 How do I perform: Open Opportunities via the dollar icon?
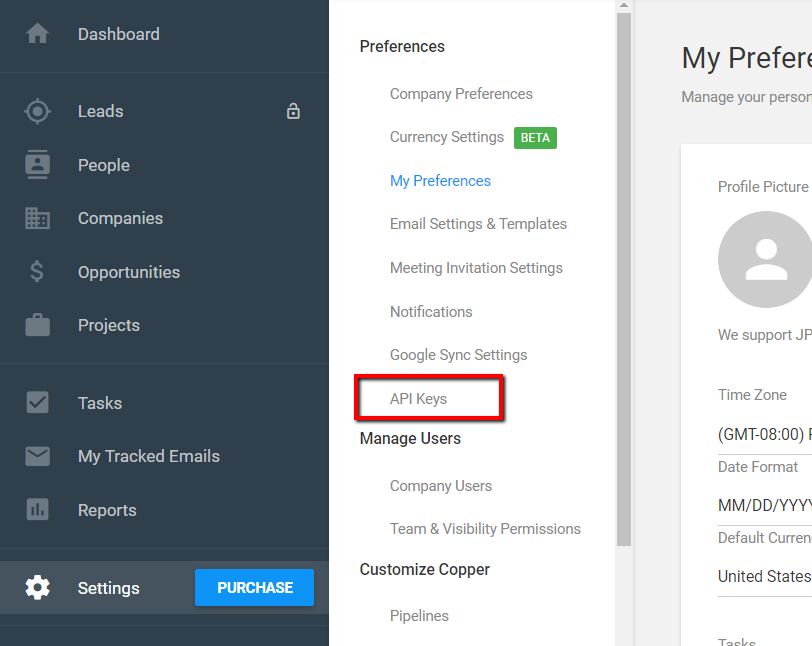(x=37, y=271)
